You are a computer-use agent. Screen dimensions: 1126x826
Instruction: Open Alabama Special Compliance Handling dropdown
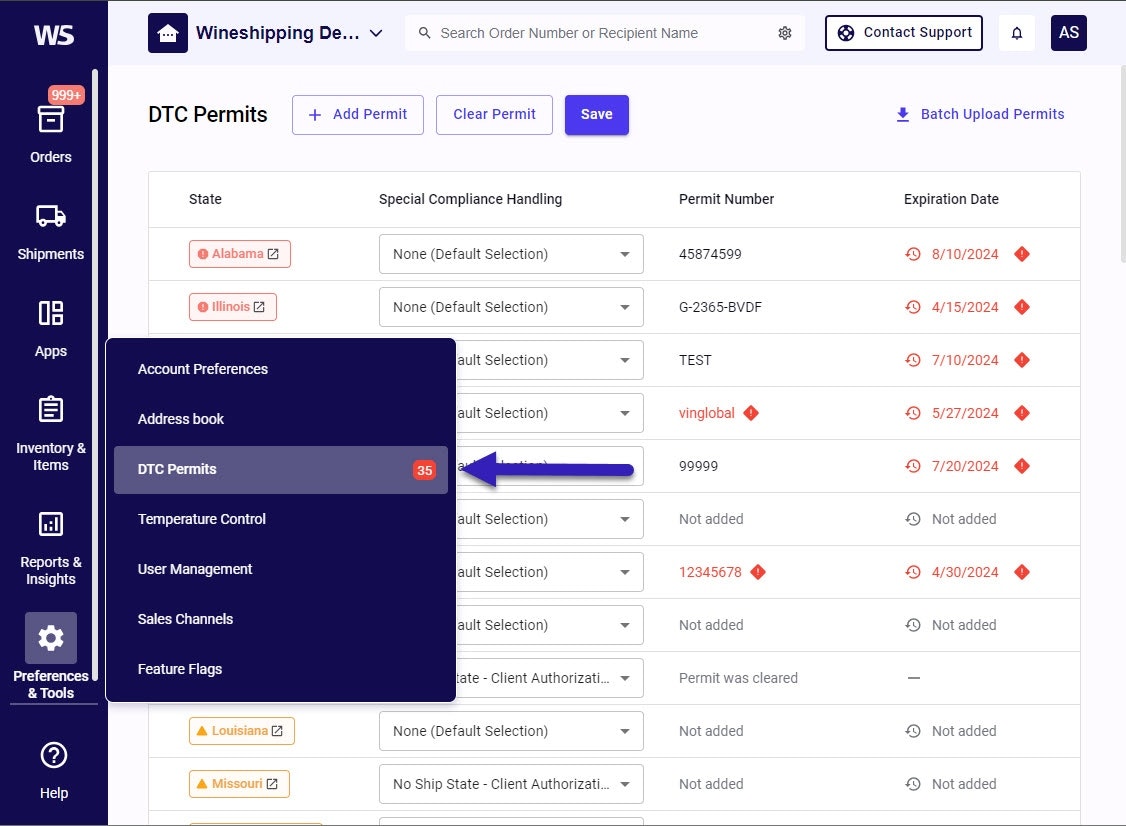(x=511, y=254)
